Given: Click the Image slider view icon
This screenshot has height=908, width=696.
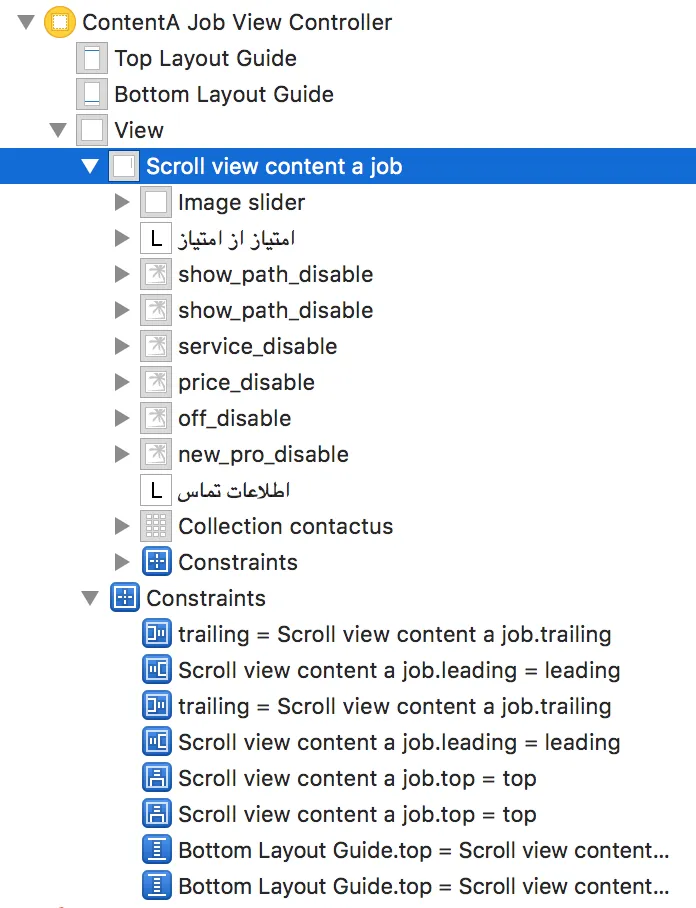Looking at the screenshot, I should coord(156,202).
